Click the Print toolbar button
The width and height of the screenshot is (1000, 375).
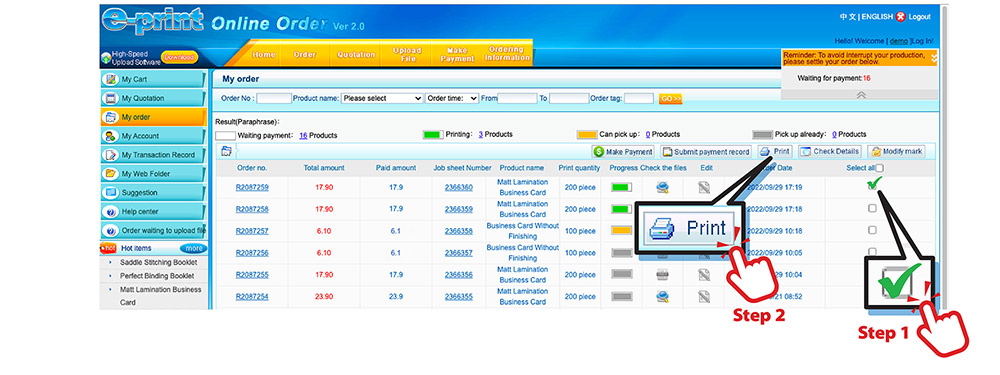tap(775, 152)
